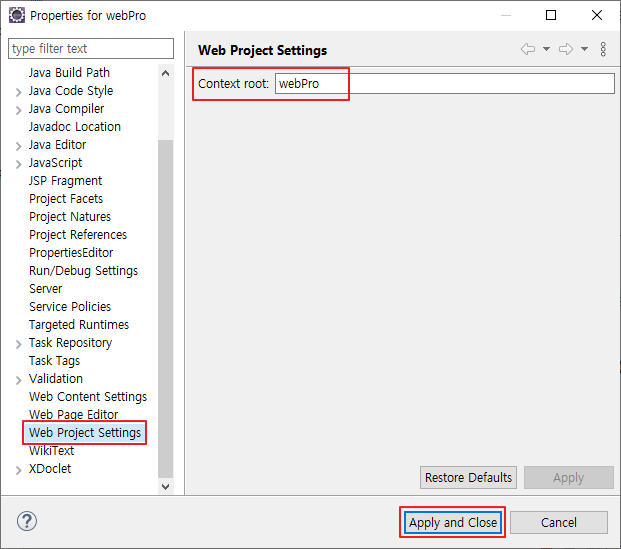This screenshot has width=621, height=549.
Task: Open Run/Debug Settings page
Action: coord(84,271)
